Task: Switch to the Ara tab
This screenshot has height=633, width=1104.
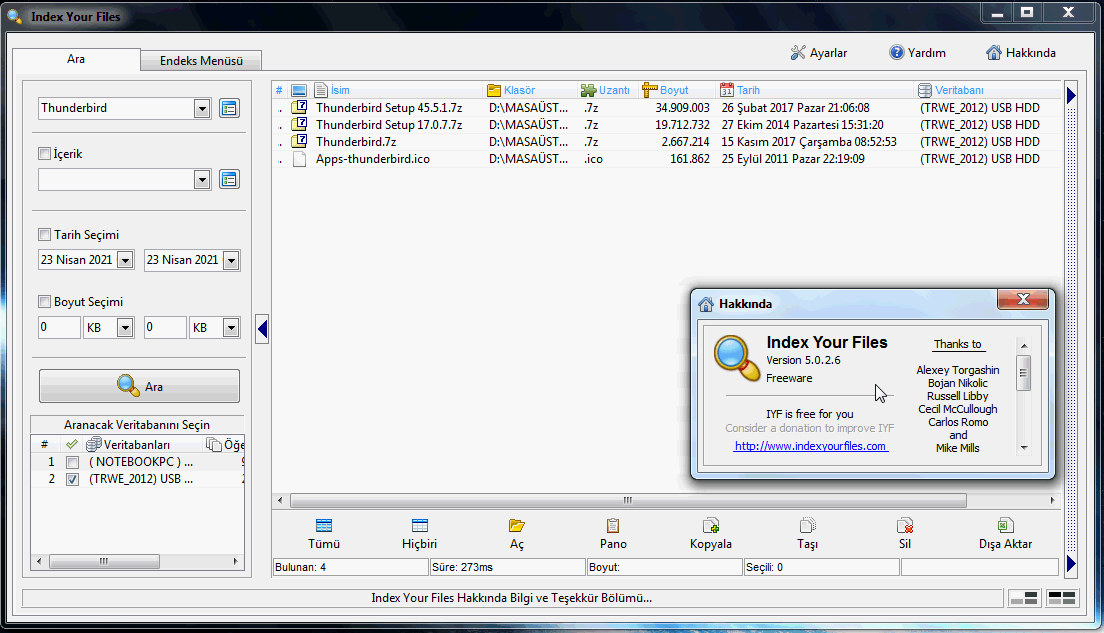Action: [76, 59]
